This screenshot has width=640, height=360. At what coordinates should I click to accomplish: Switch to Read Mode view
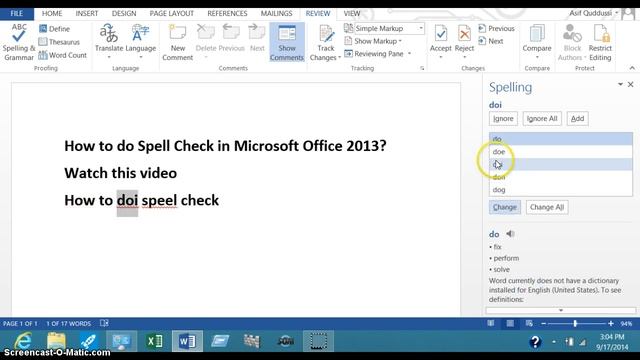coord(491,324)
